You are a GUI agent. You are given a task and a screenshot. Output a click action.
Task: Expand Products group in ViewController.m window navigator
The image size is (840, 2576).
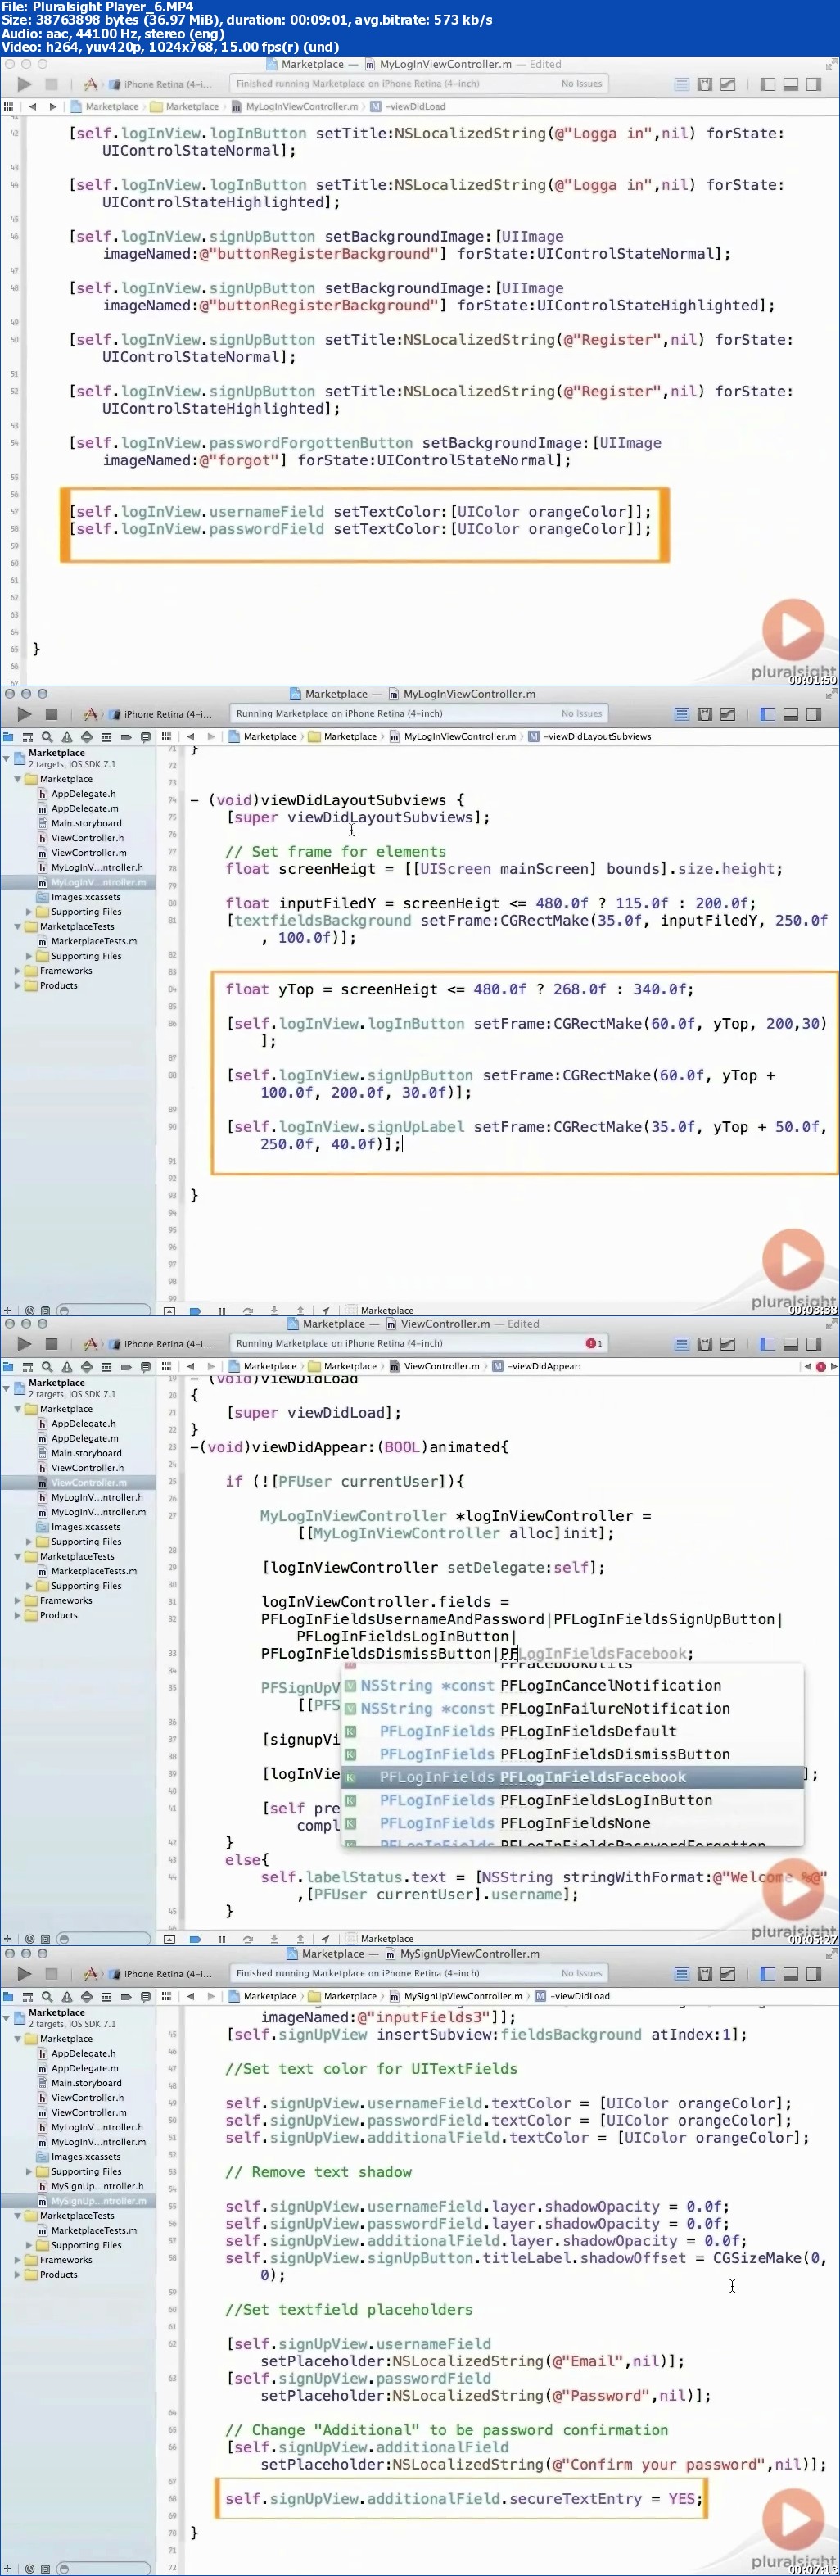point(17,1615)
